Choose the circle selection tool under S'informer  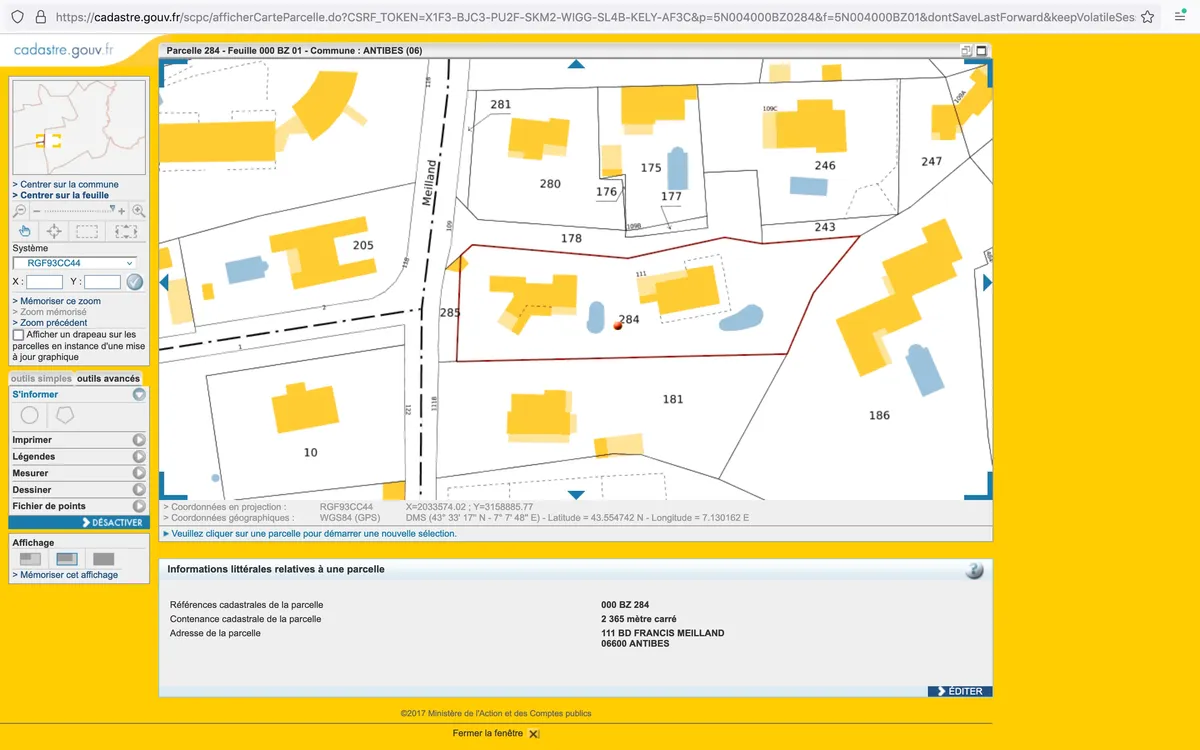pyautogui.click(x=30, y=415)
